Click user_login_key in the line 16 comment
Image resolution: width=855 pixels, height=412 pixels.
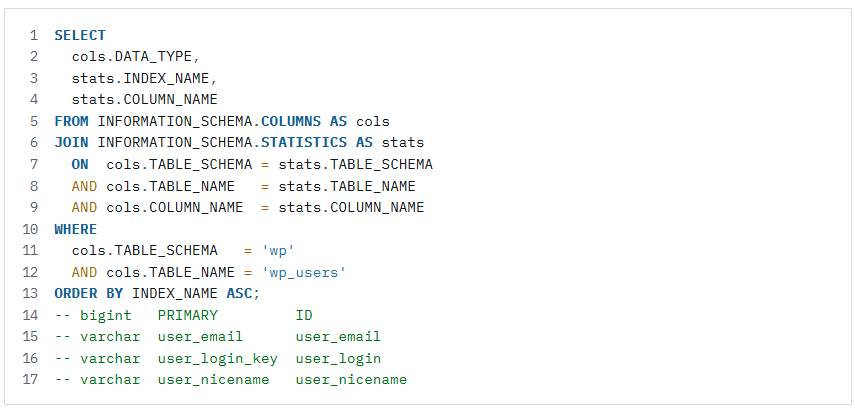coord(218,359)
